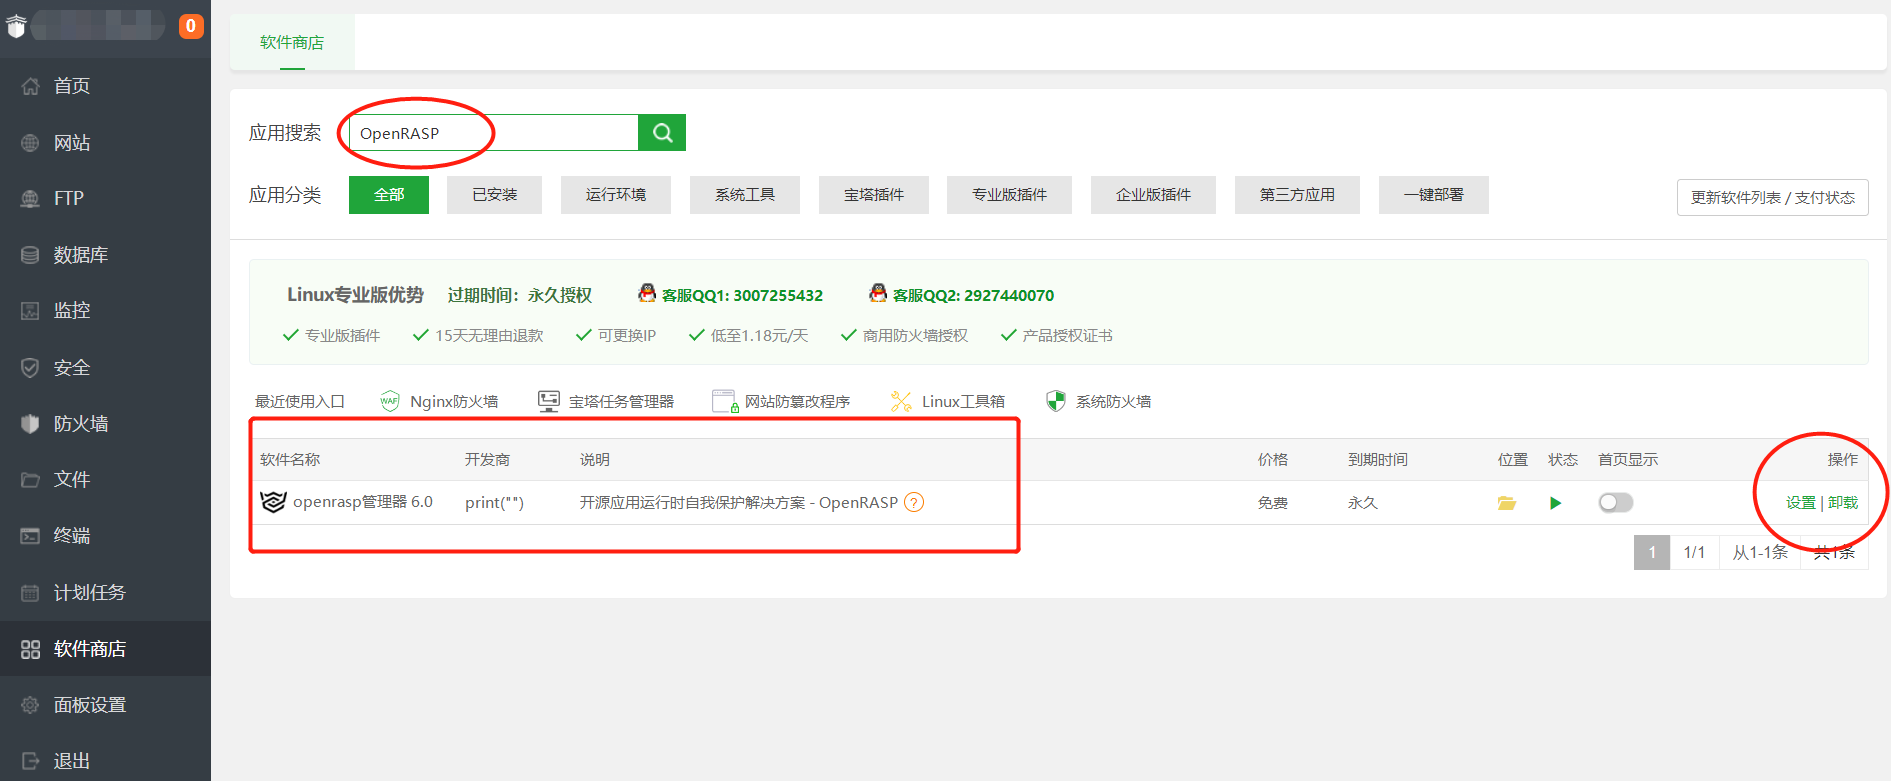Click the OpenRASP description text
1891x781 pixels.
pos(739,502)
